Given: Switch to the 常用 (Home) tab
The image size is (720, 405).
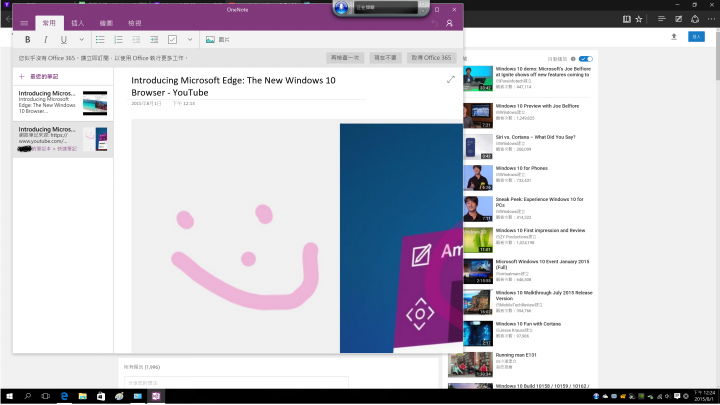Looking at the screenshot, I should click(49, 23).
